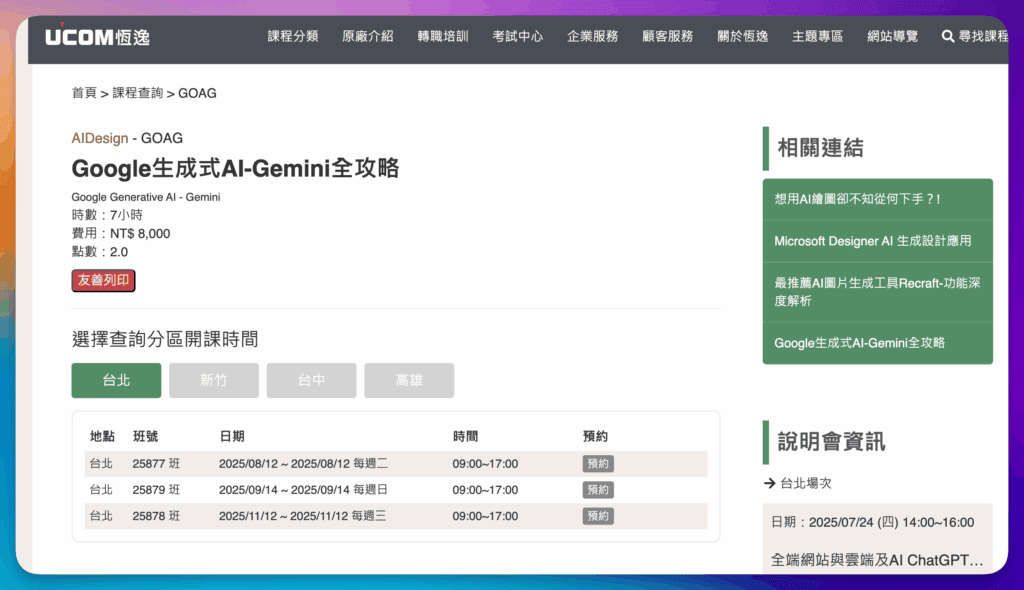Click the 全端網站與雲端及AI ChatGPT briefing title
The image size is (1024, 590).
pos(877,560)
